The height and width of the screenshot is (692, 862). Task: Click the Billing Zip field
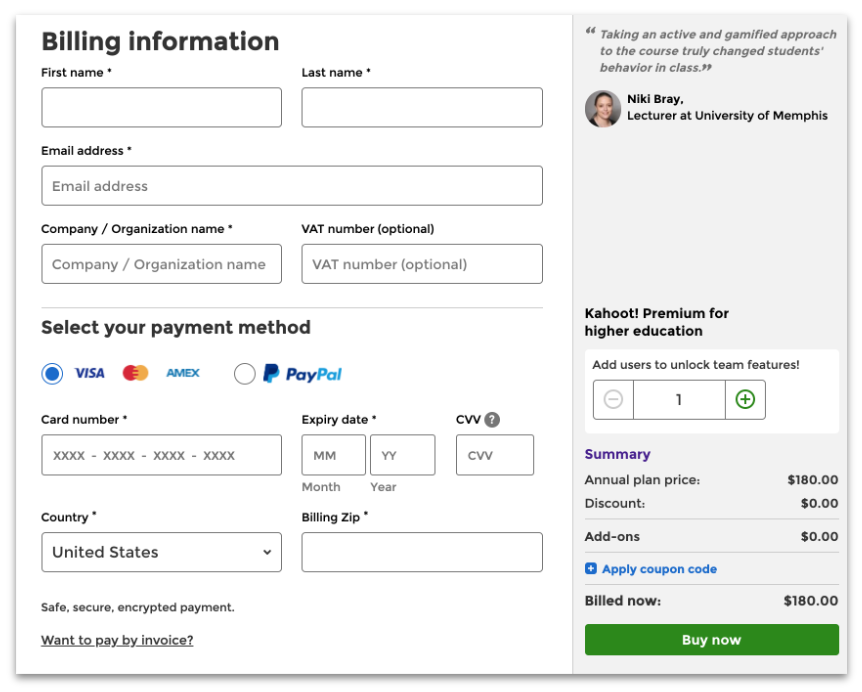tap(422, 552)
